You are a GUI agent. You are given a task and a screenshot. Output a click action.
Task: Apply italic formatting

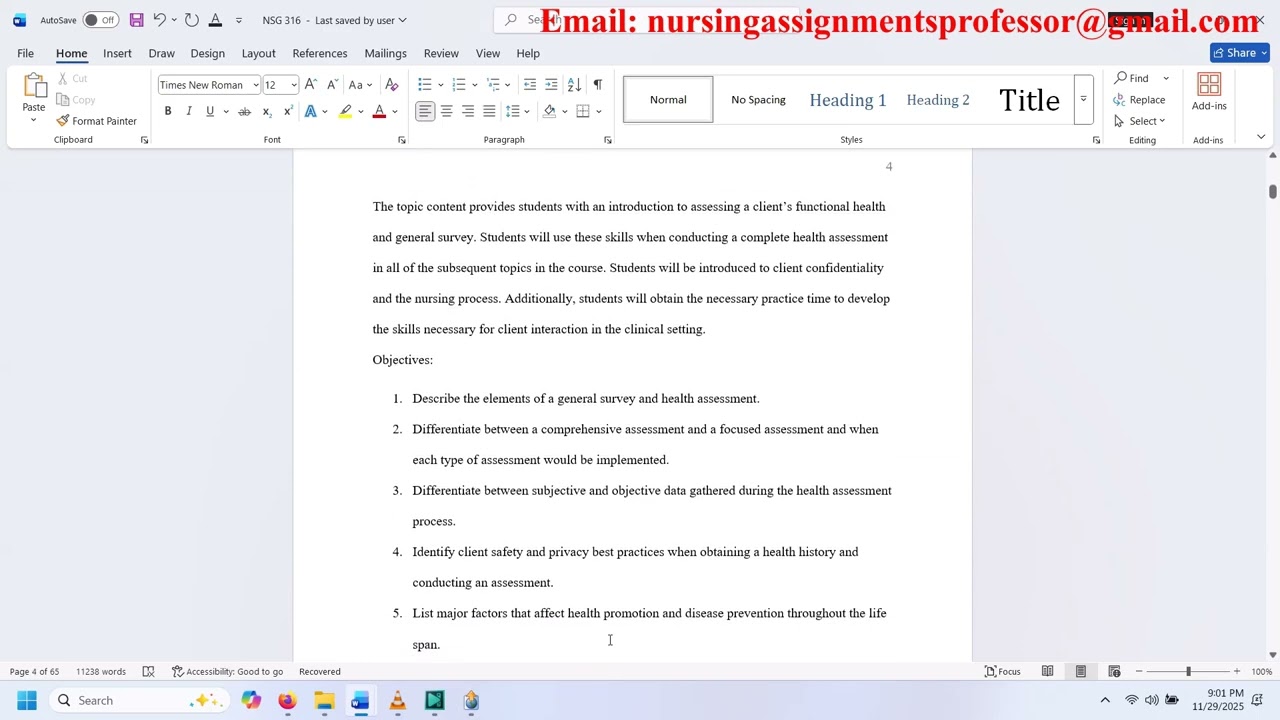pyautogui.click(x=189, y=111)
